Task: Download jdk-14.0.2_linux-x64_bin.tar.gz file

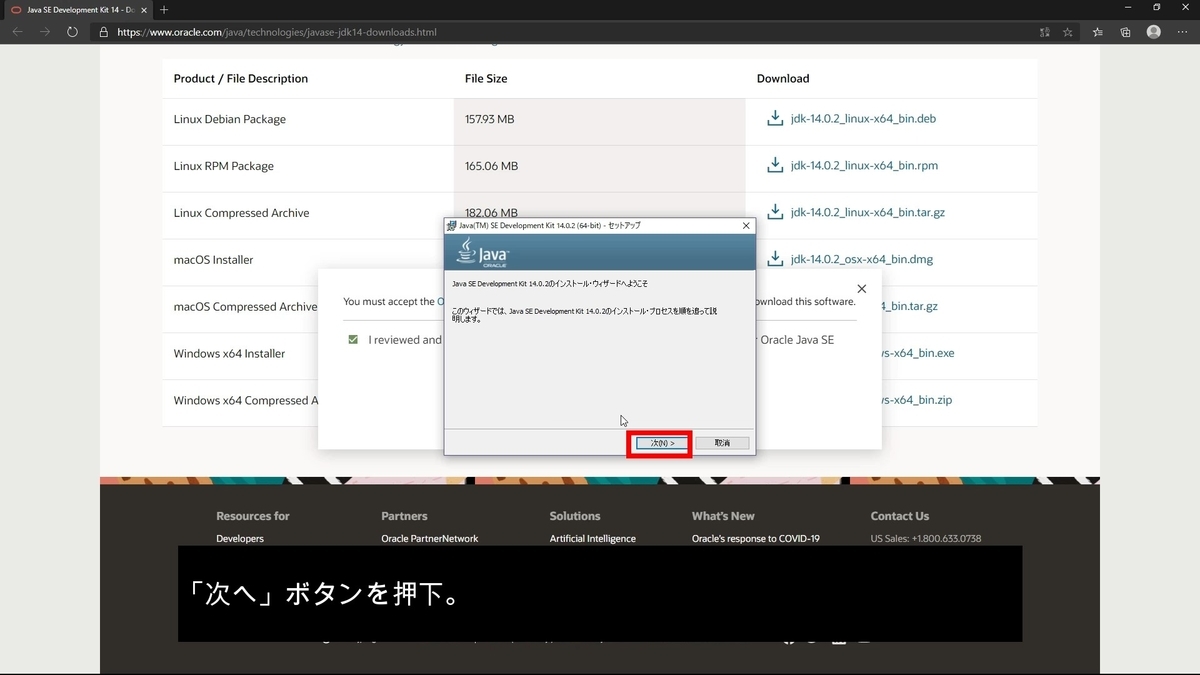Action: (x=867, y=213)
